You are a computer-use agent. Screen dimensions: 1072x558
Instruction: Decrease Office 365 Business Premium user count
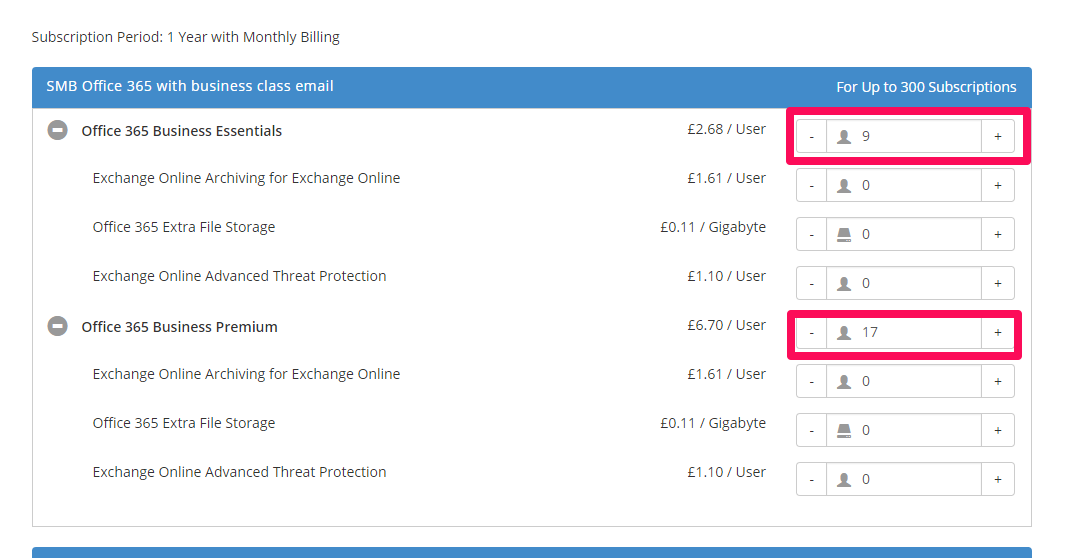tap(812, 332)
